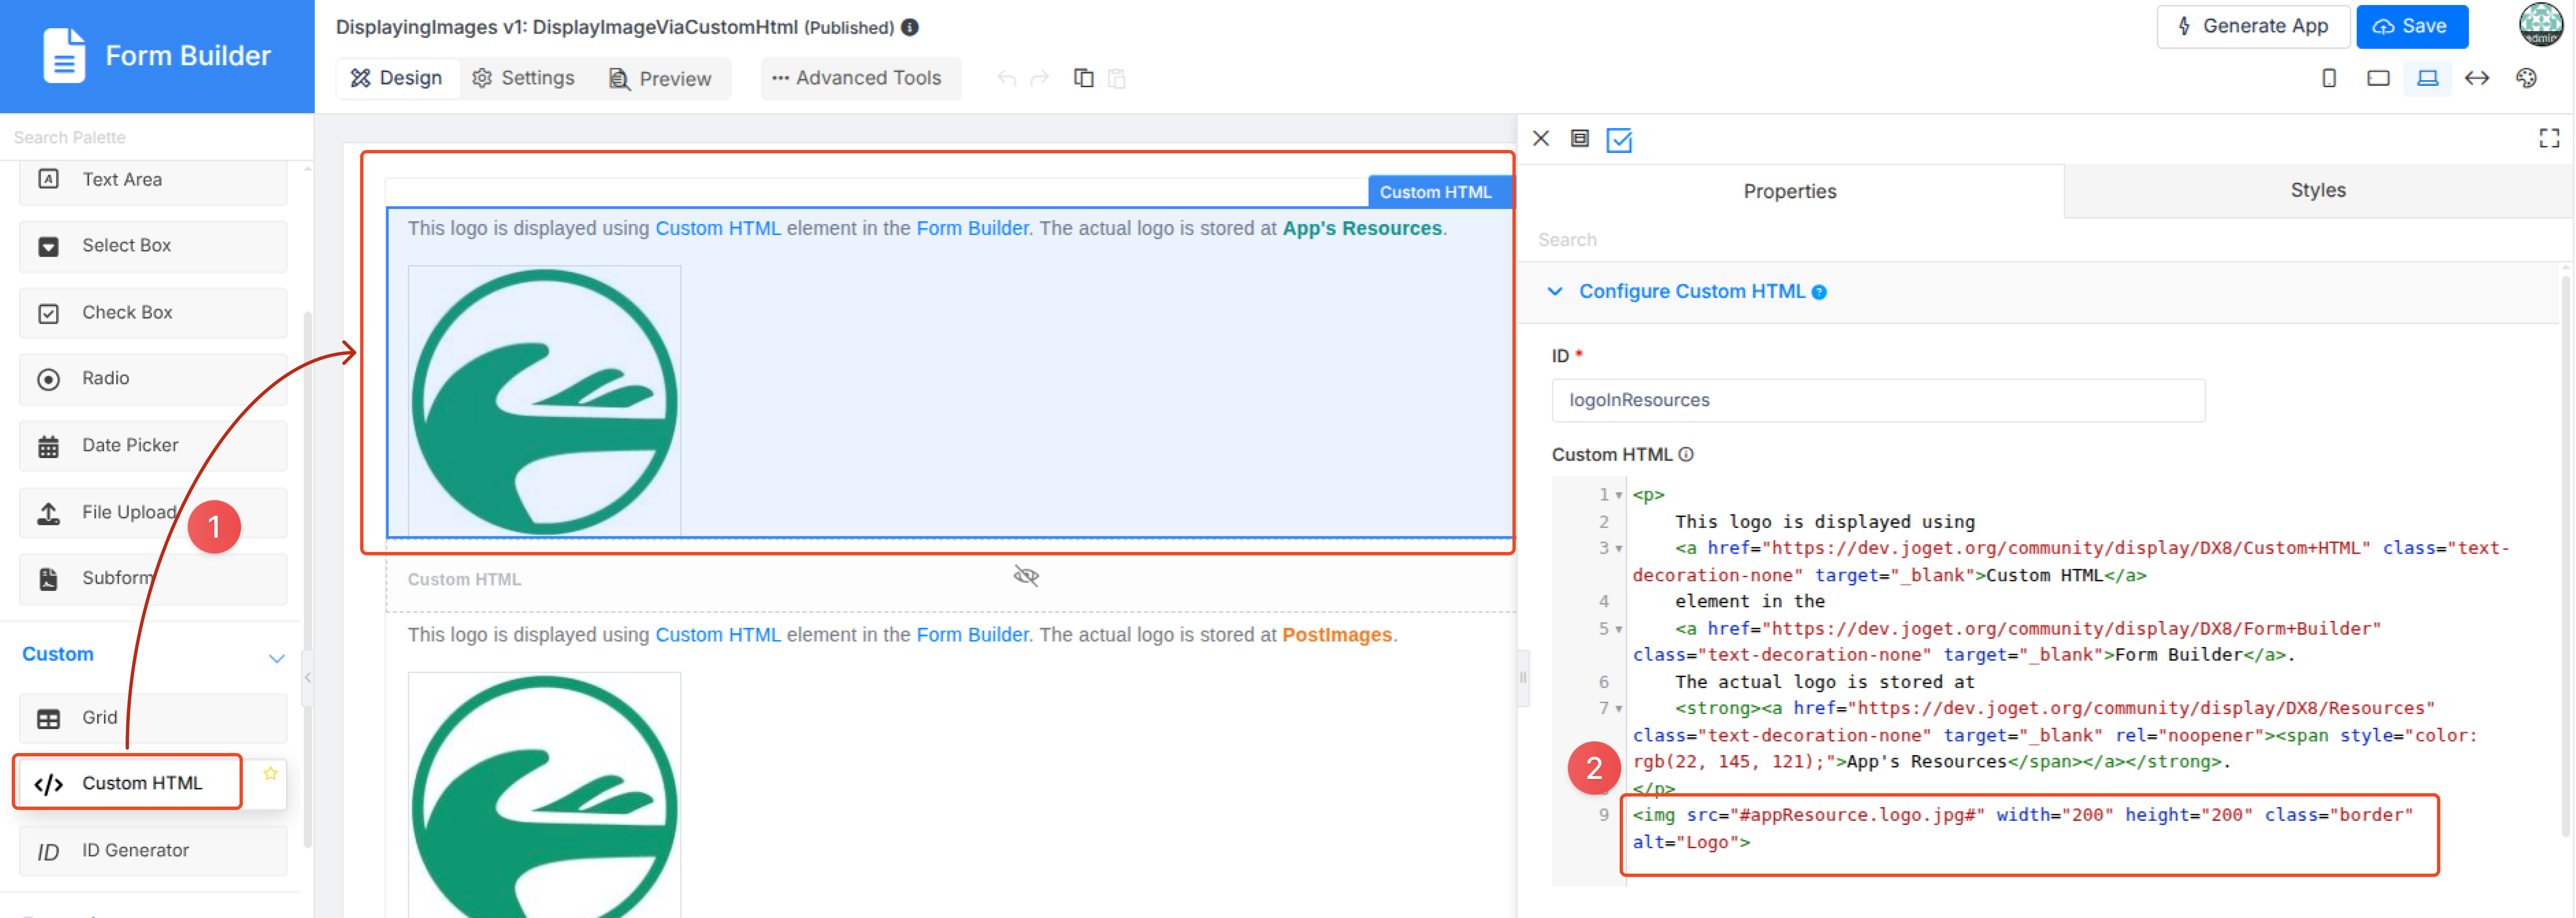
Task: Fold code at line 1 arrow
Action: pos(1619,495)
